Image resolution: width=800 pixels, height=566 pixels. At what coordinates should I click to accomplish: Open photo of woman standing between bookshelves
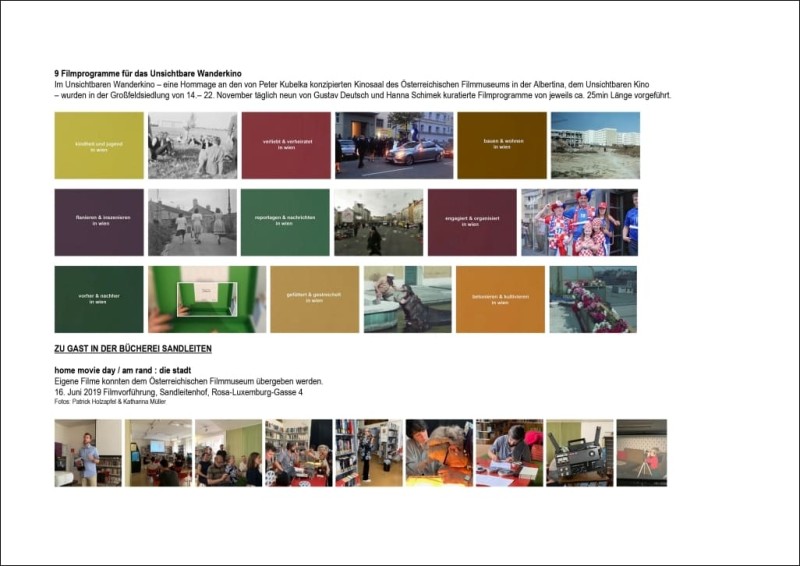point(369,453)
